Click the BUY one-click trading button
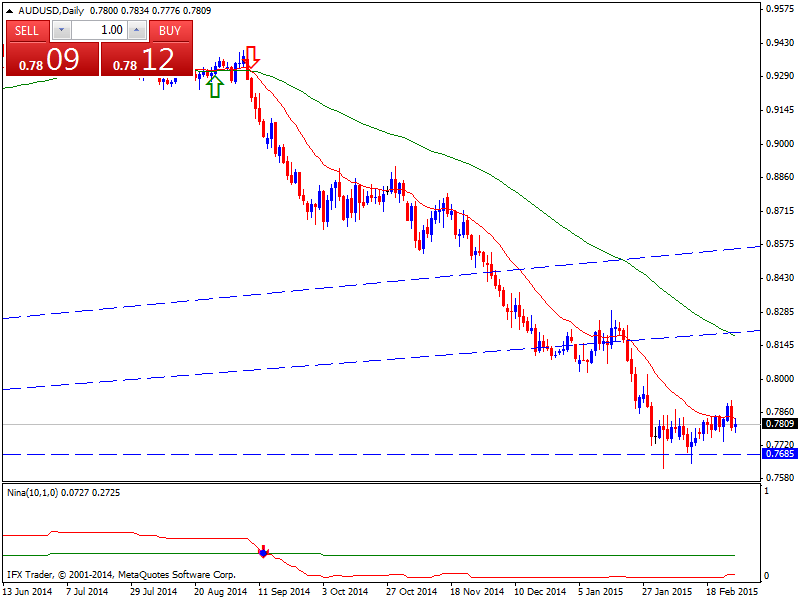Viewport: 800px width, 600px height. [170, 31]
